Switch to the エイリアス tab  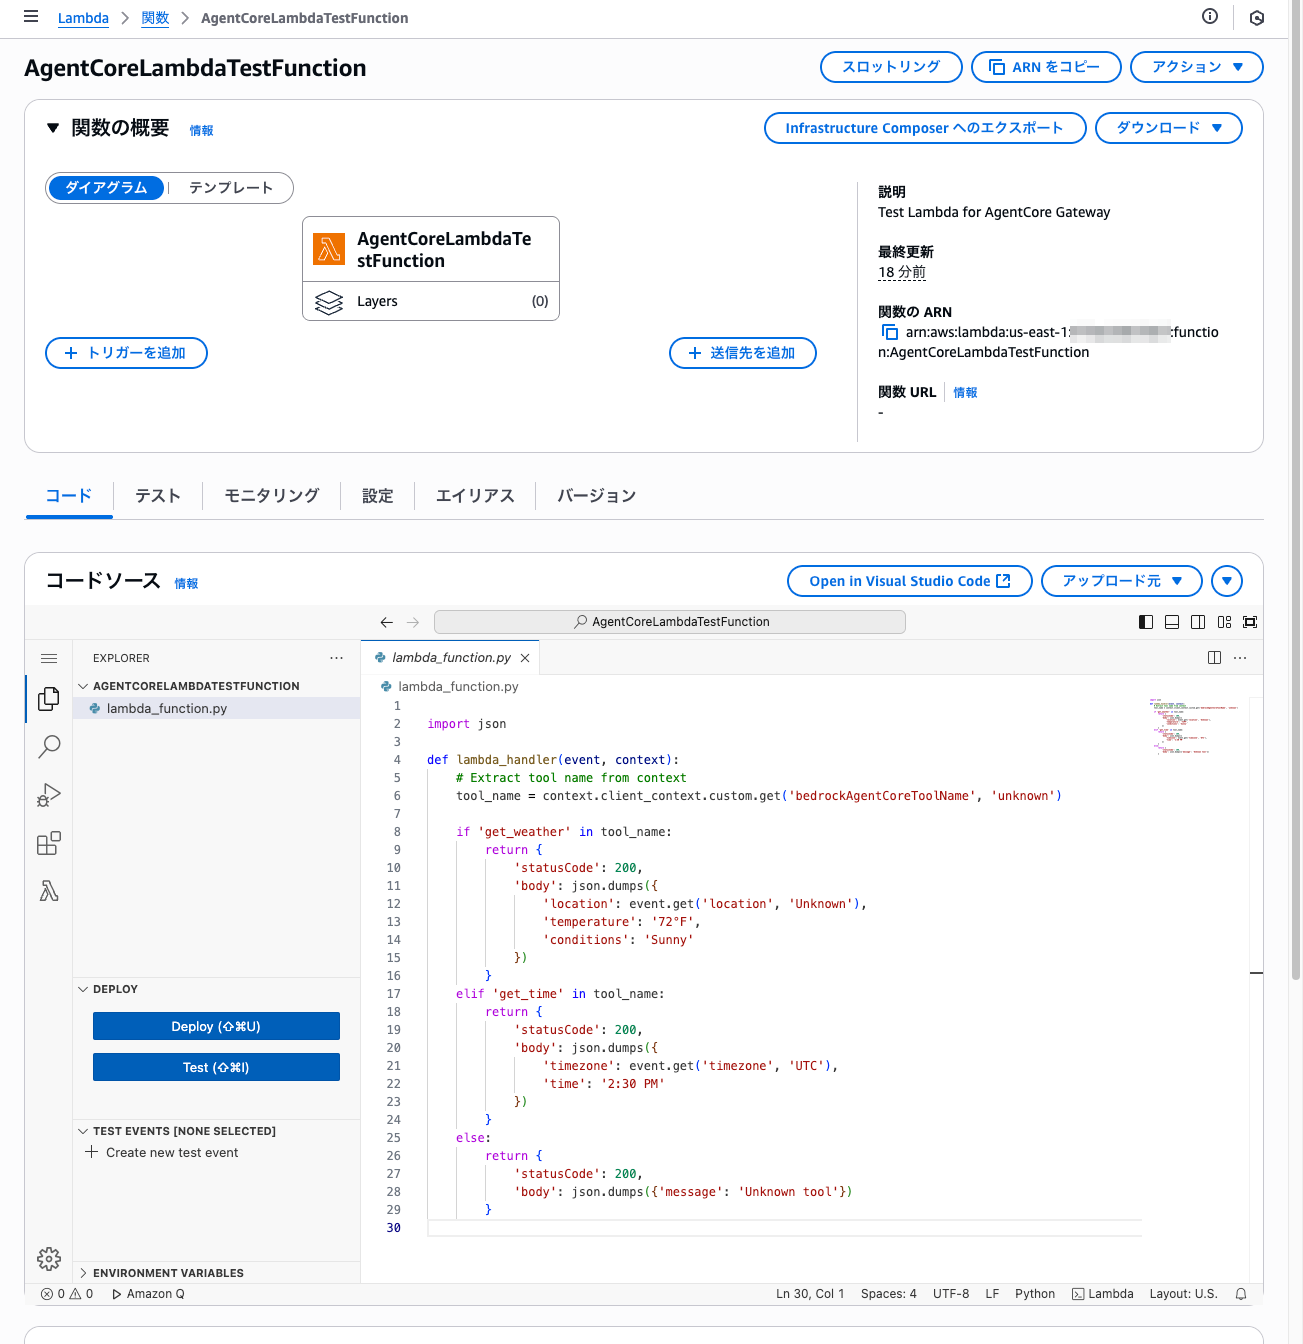coord(475,496)
